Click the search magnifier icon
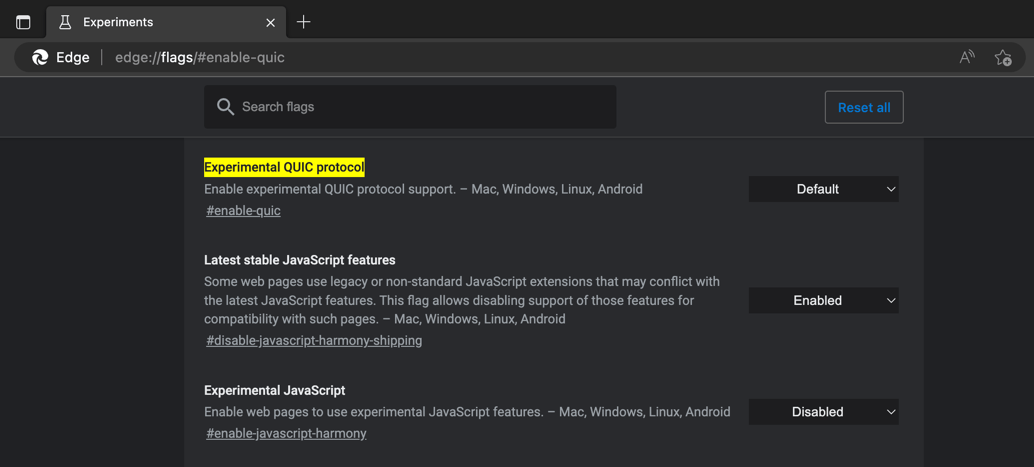1034x467 pixels. [x=226, y=107]
